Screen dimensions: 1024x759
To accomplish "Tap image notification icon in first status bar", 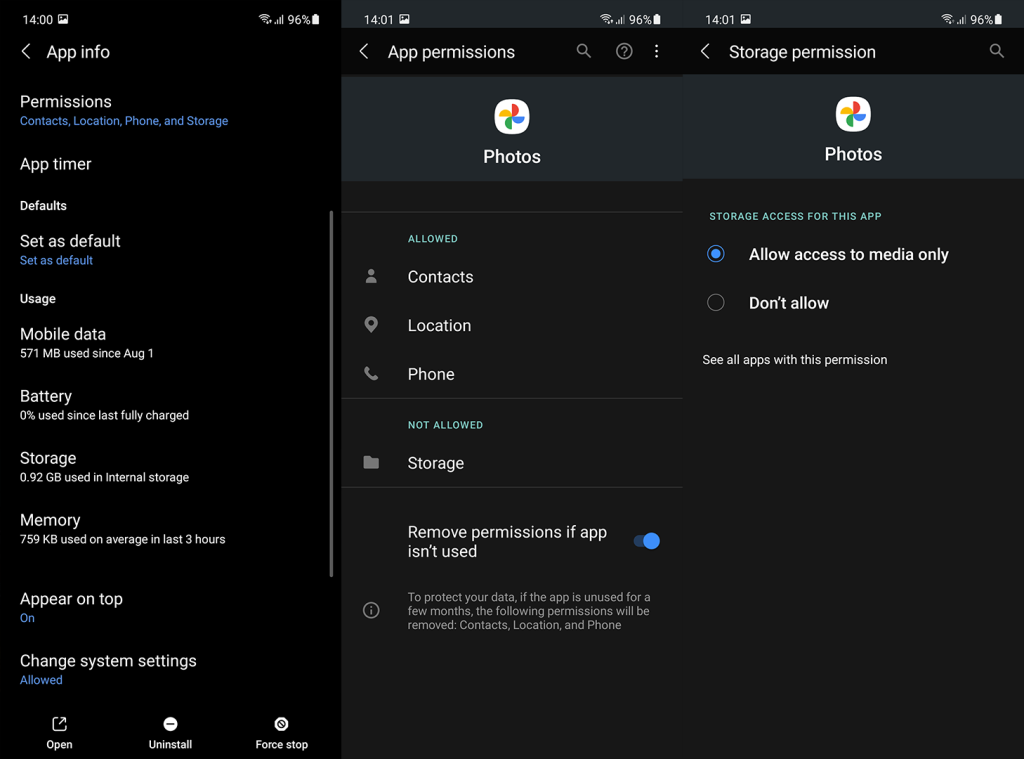I will tap(63, 19).
